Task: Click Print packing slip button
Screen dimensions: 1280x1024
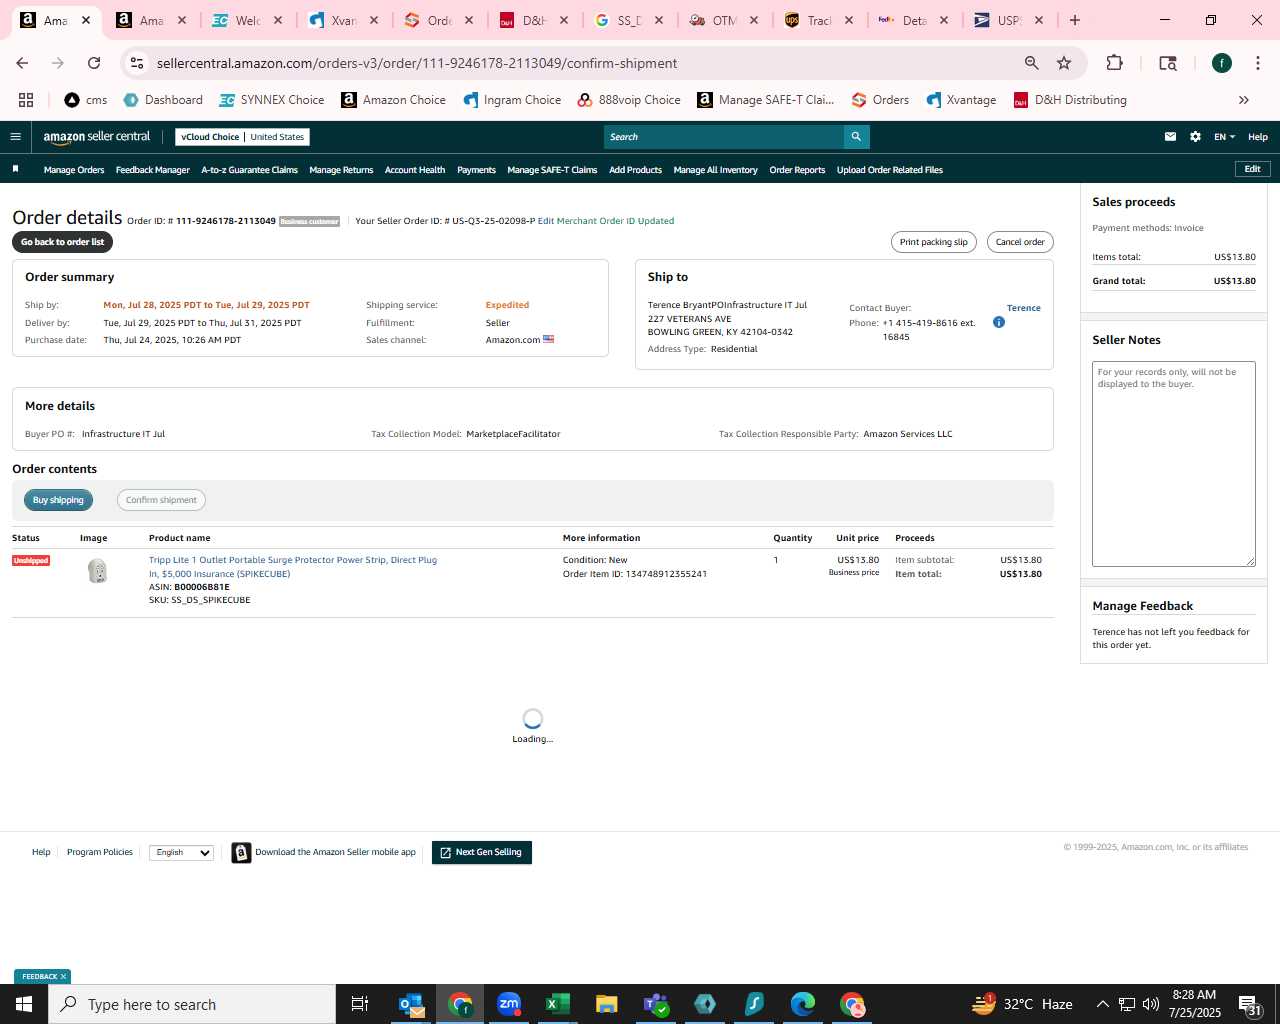Action: point(934,242)
